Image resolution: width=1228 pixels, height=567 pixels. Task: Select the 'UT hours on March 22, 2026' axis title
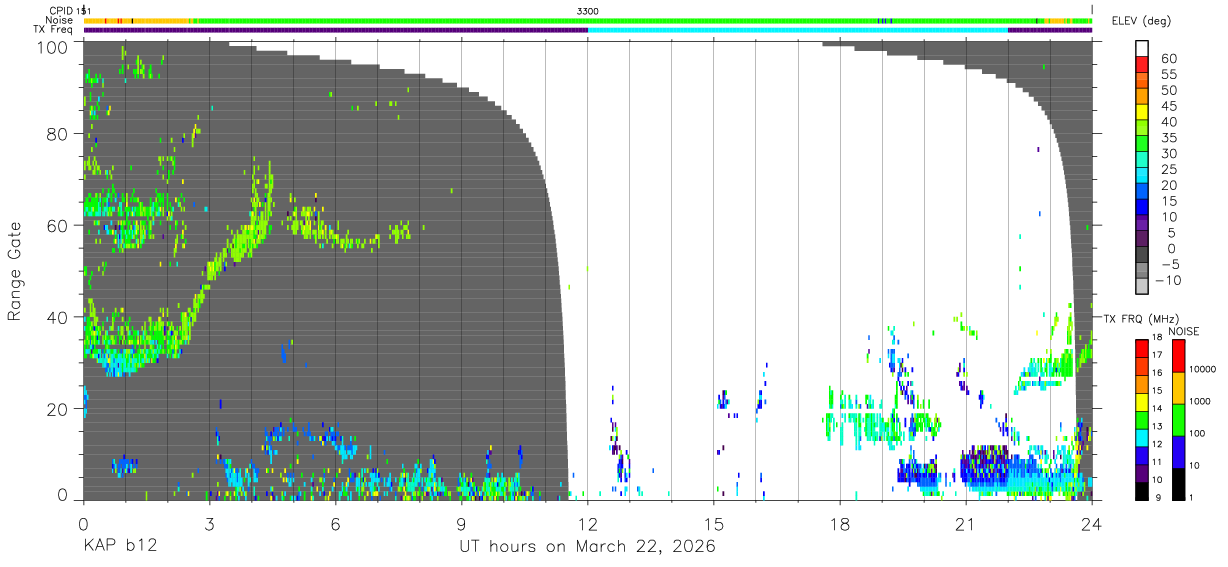coord(587,547)
